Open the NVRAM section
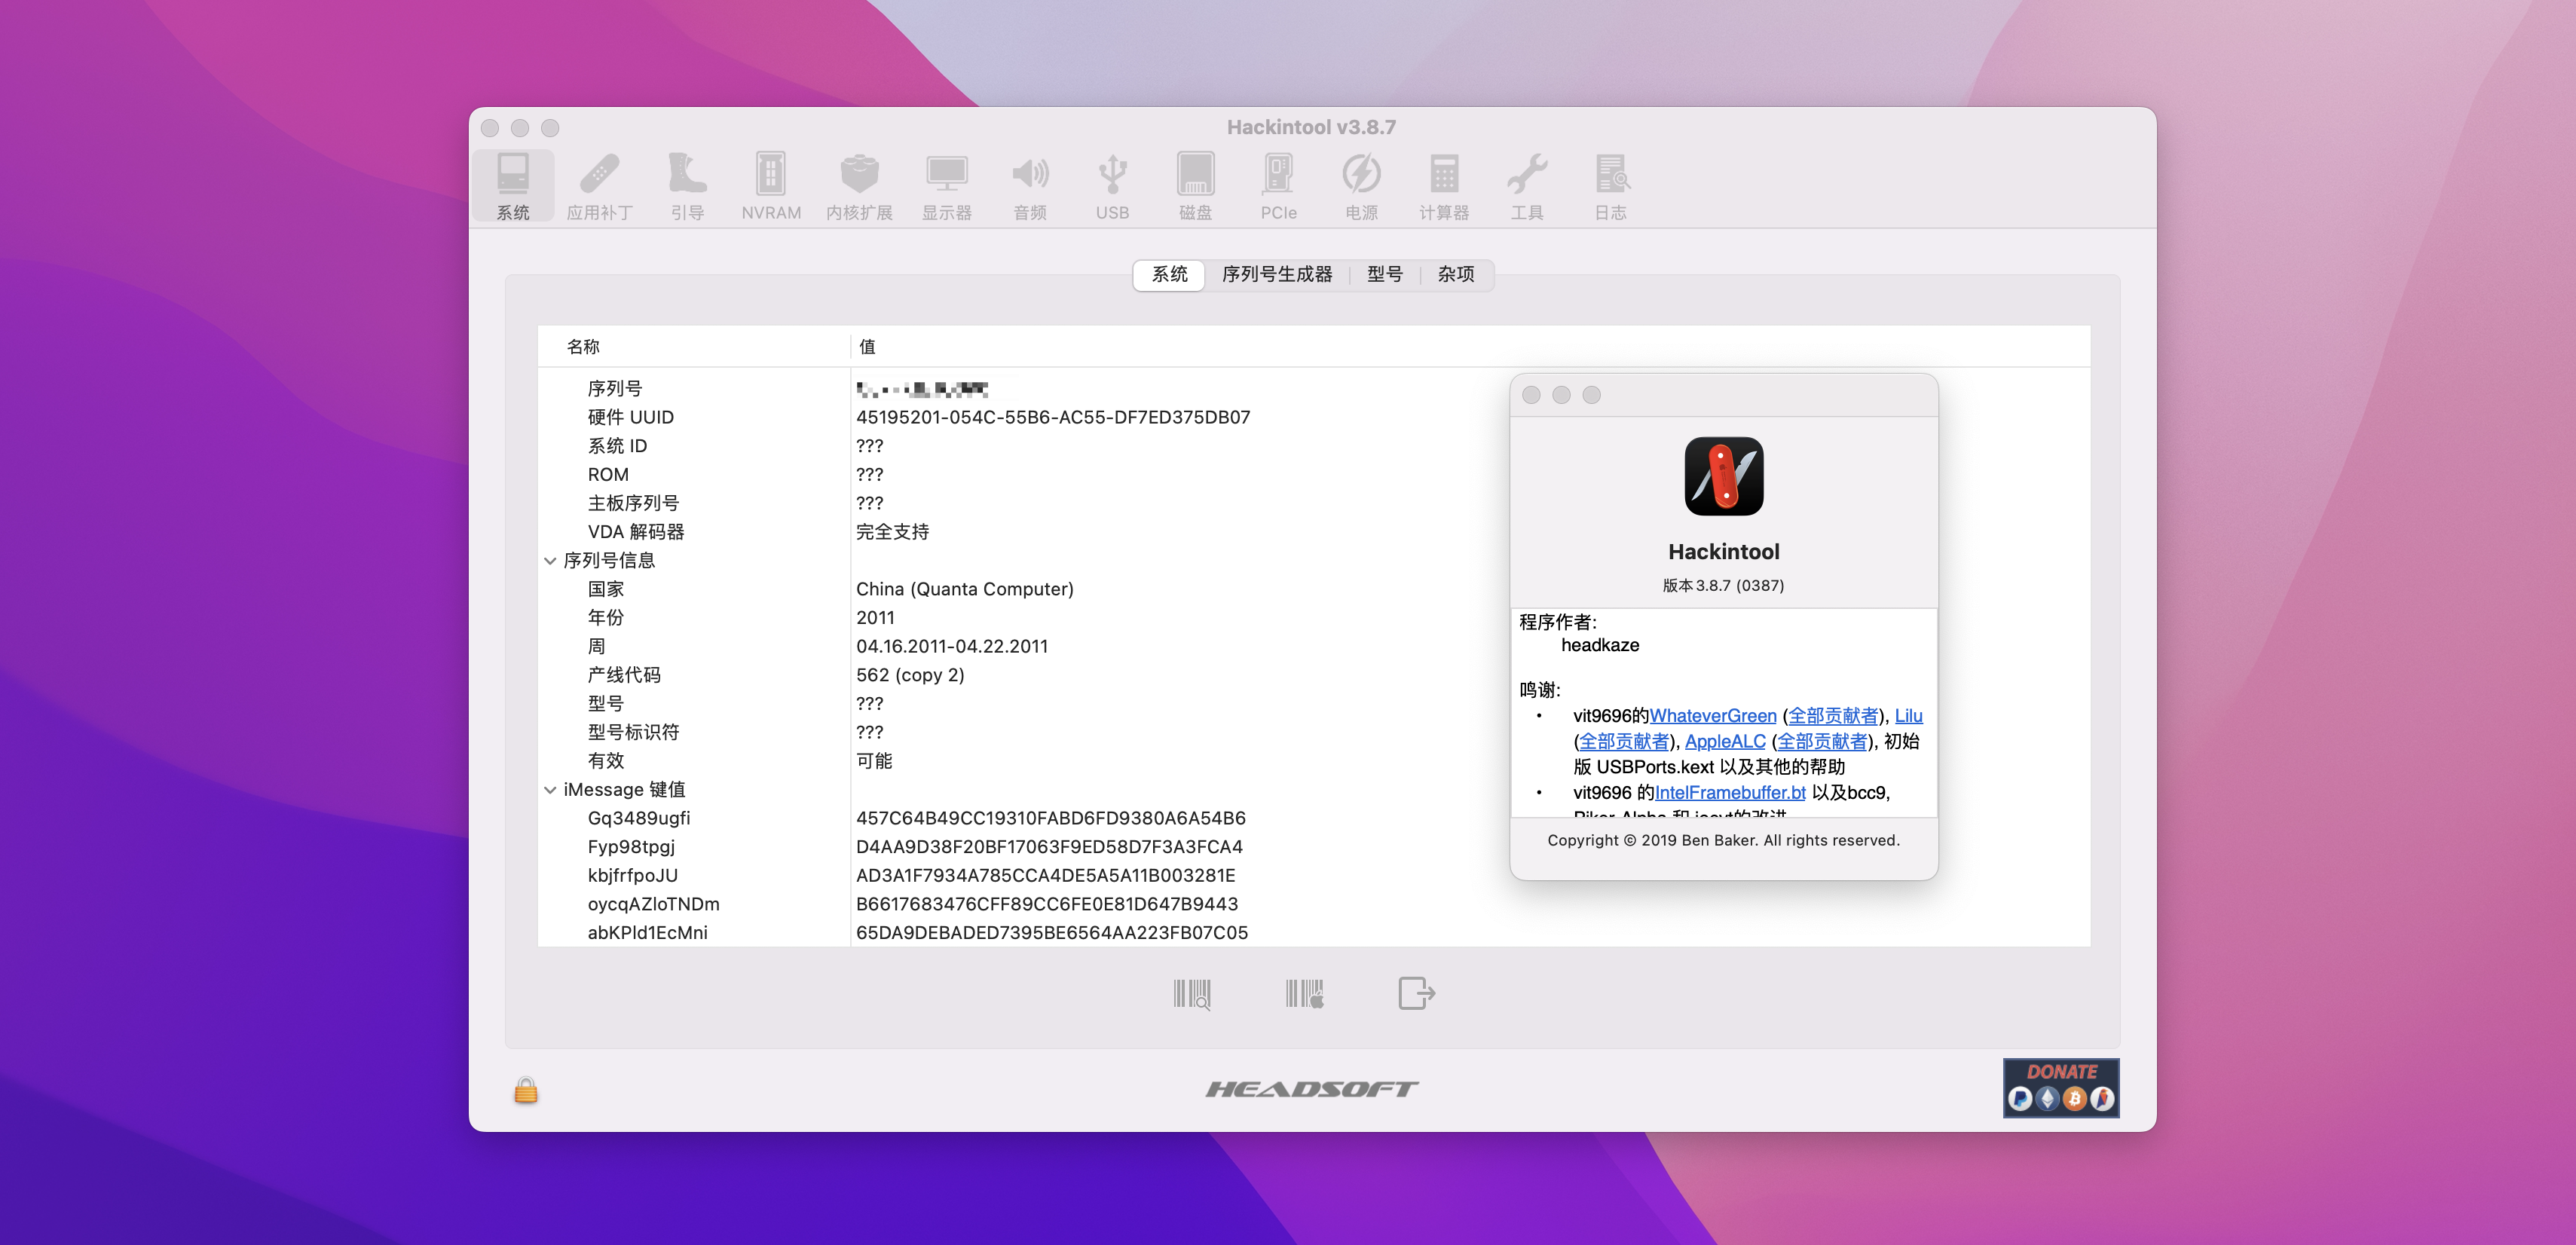2576x1245 pixels. [771, 186]
